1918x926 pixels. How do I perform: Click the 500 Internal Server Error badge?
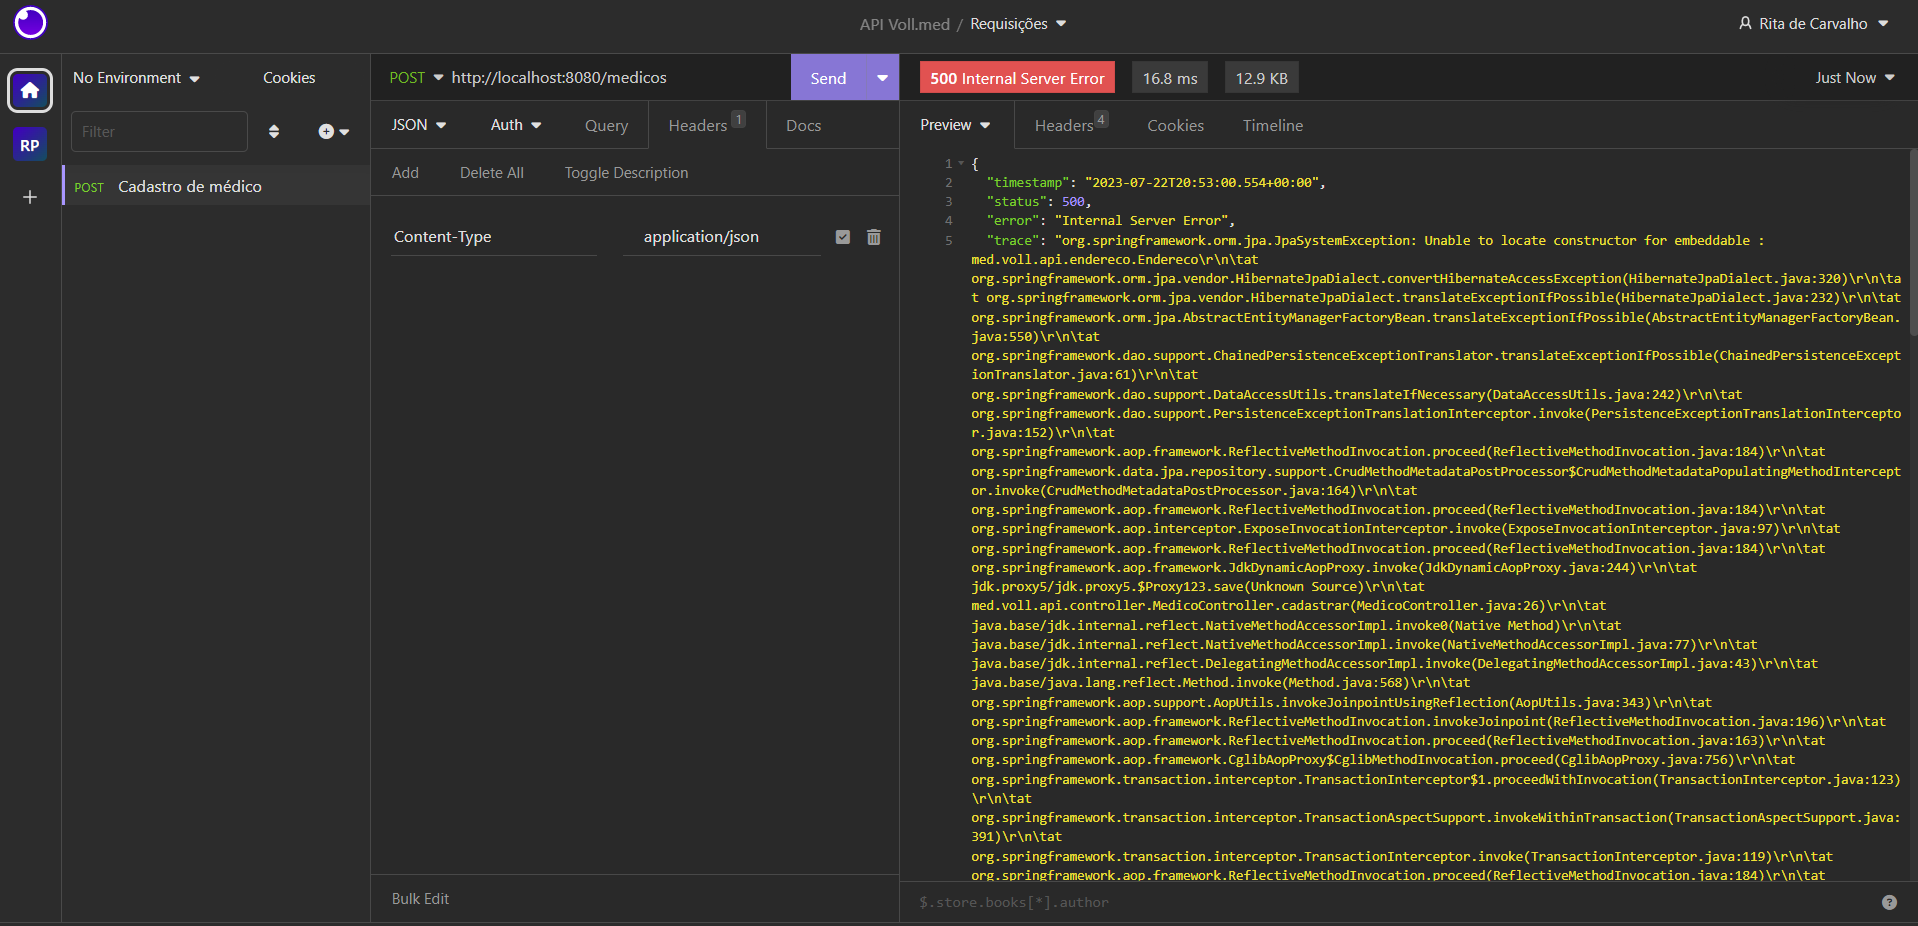1017,78
